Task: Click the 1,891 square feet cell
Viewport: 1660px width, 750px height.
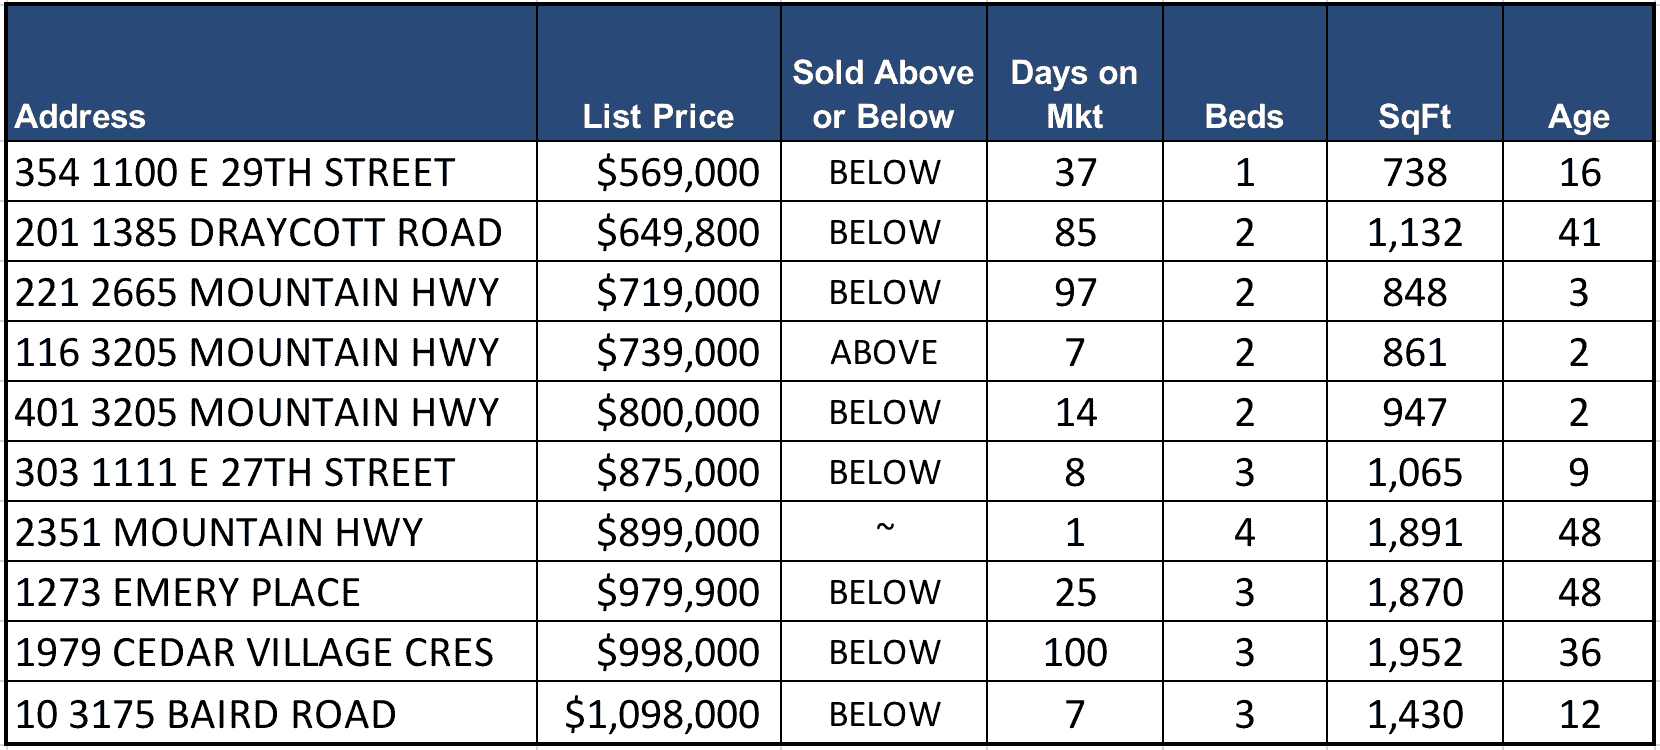Action: 1415,533
